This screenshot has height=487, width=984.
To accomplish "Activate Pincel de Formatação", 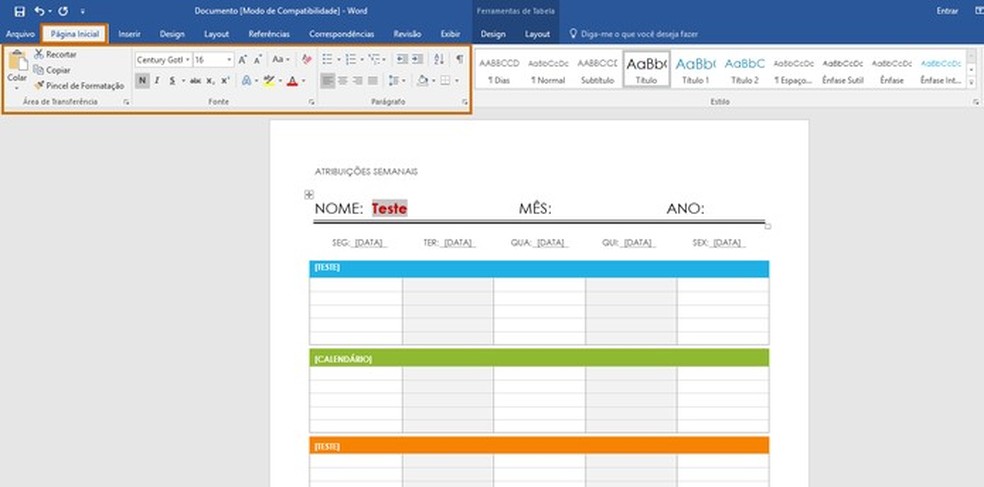I will coord(79,85).
